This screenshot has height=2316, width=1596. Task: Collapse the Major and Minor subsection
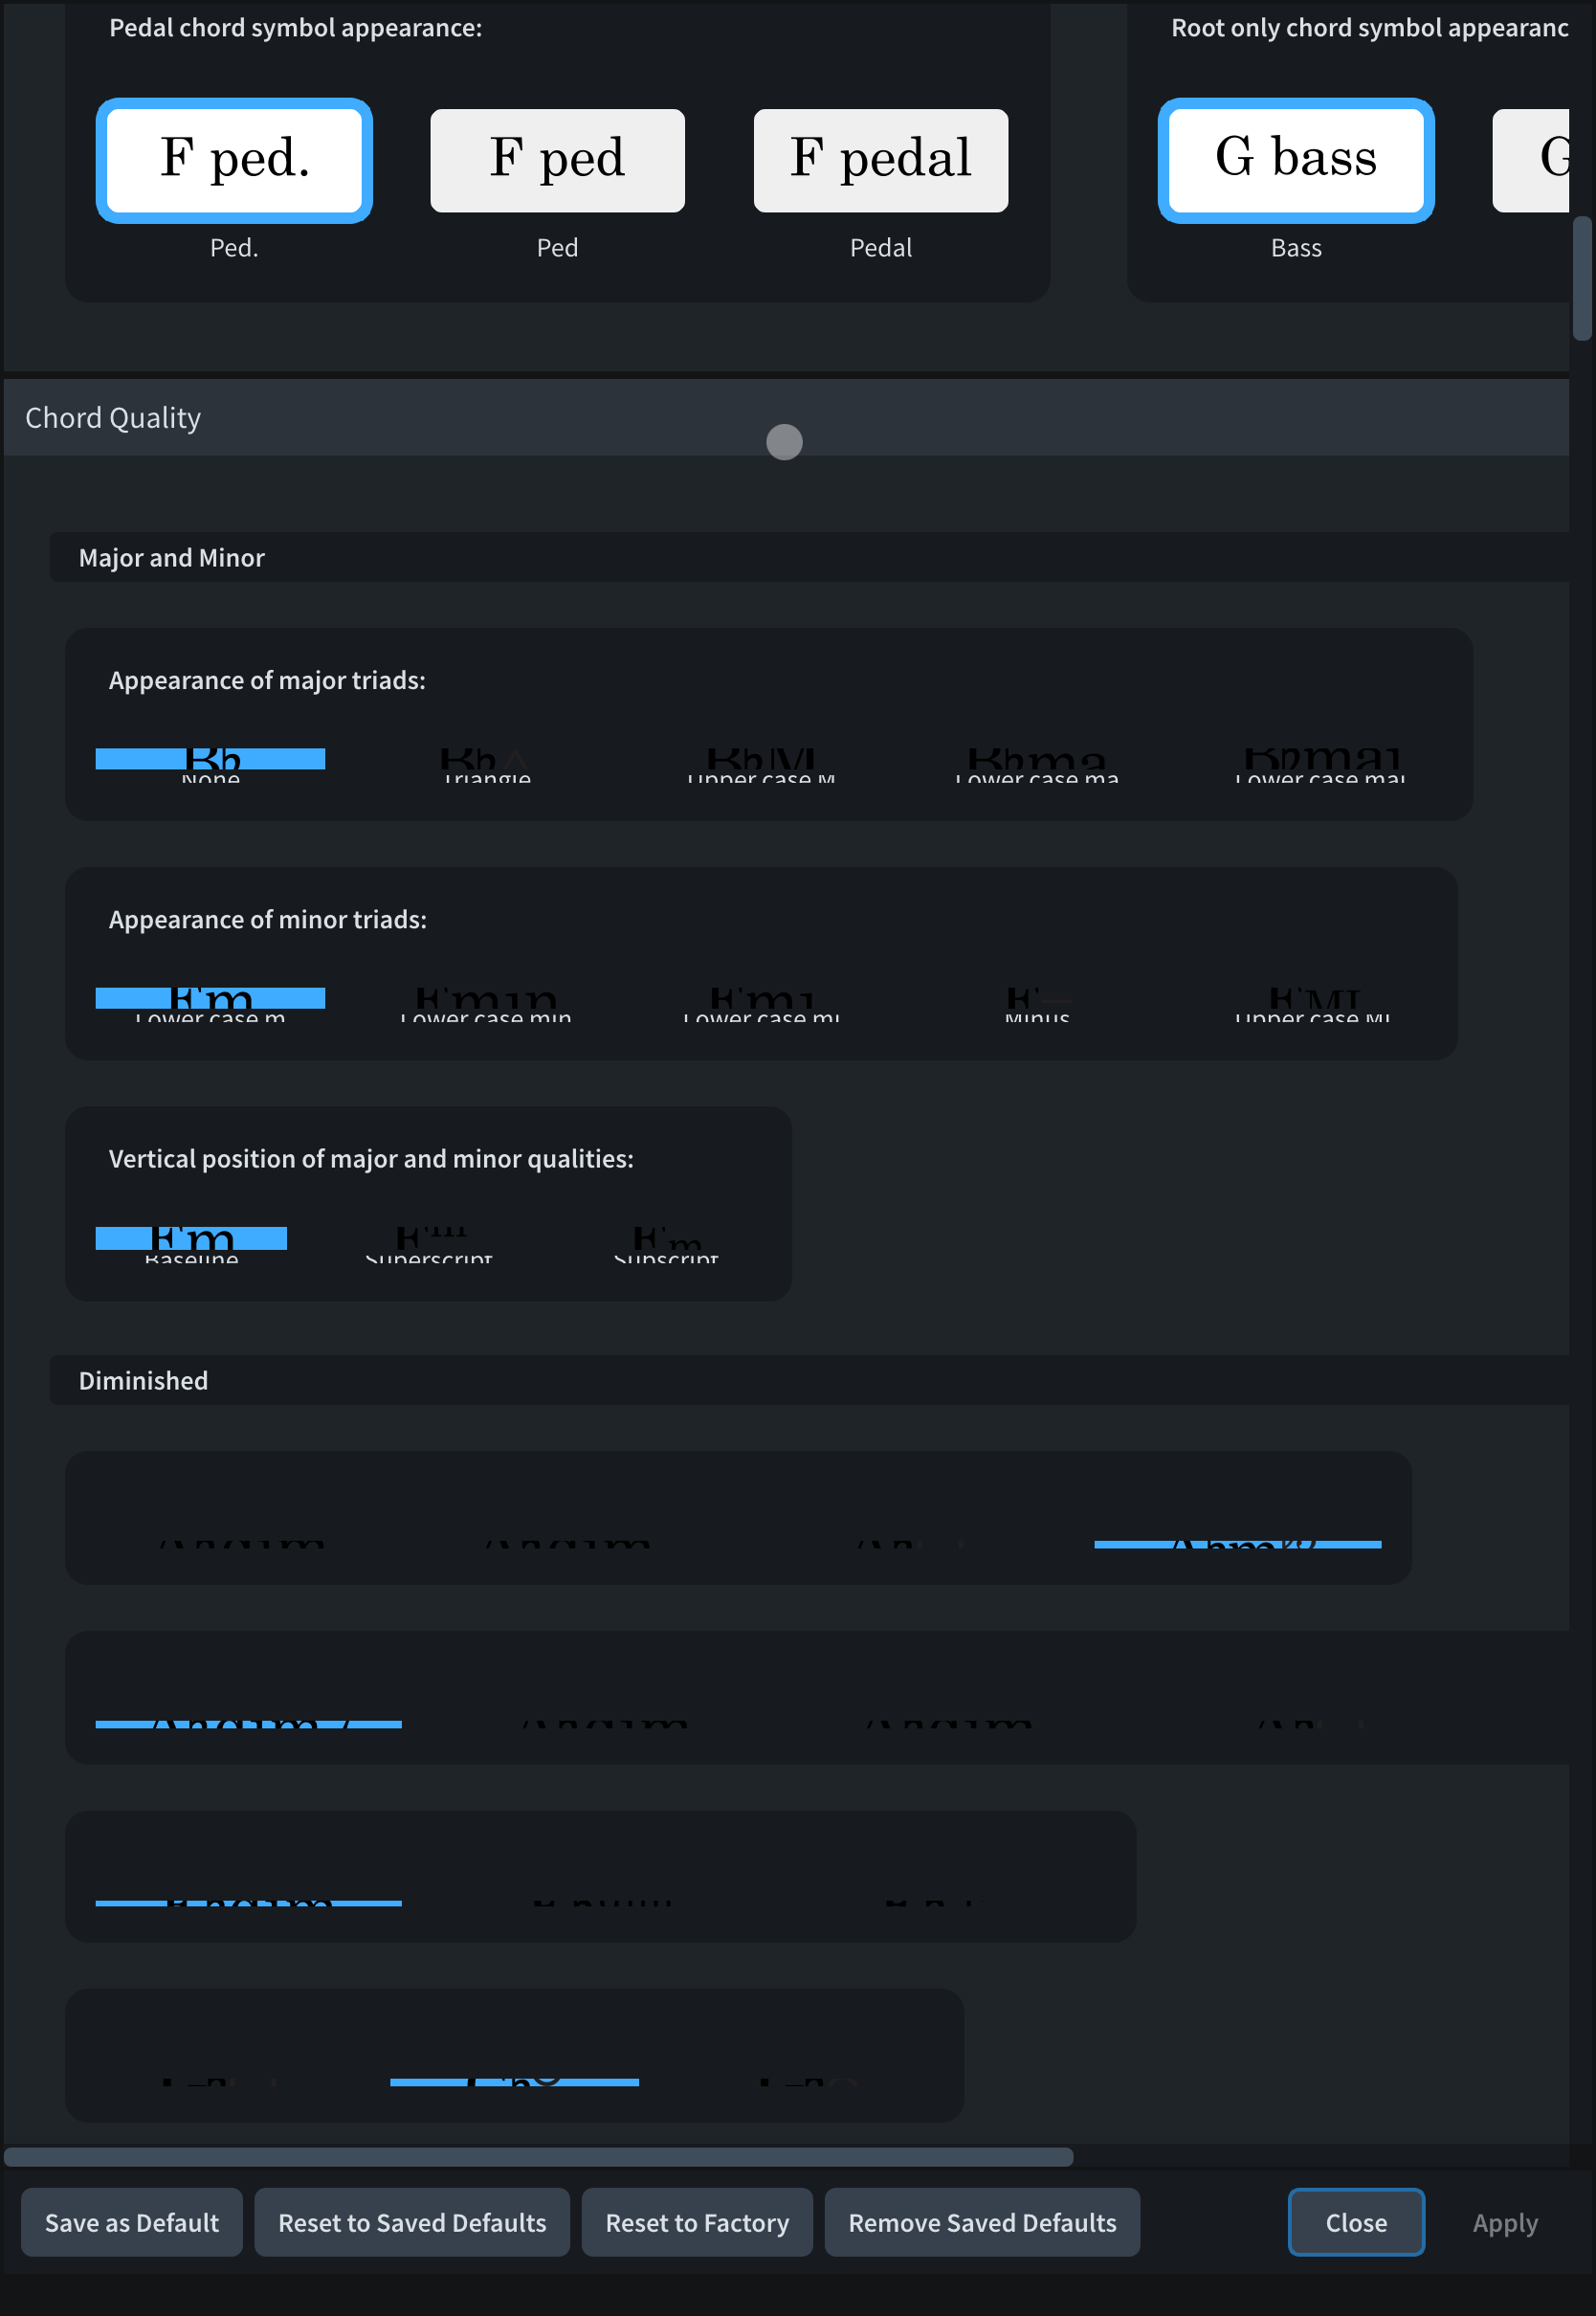172,558
